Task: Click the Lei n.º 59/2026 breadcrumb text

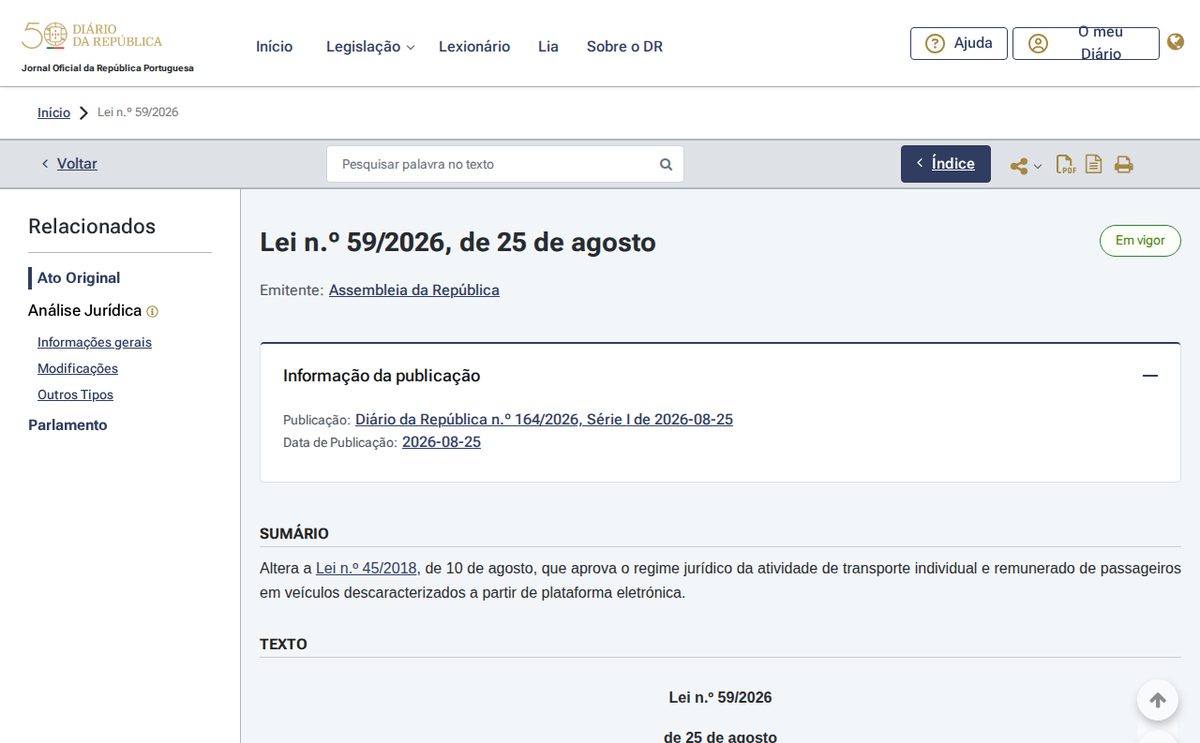Action: pos(138,113)
